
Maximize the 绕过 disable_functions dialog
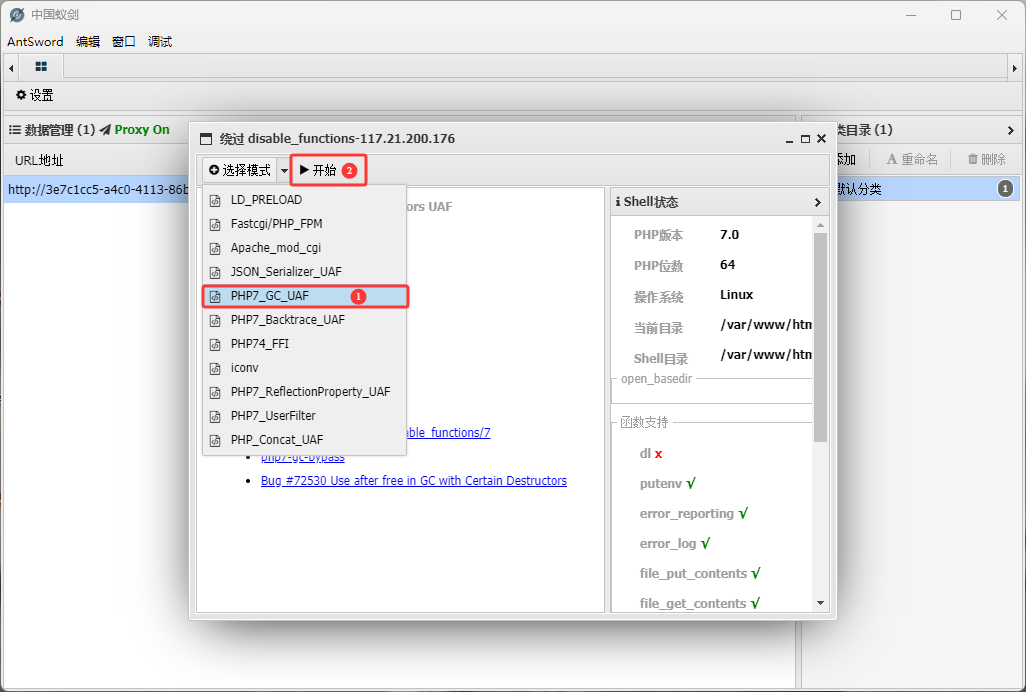805,139
